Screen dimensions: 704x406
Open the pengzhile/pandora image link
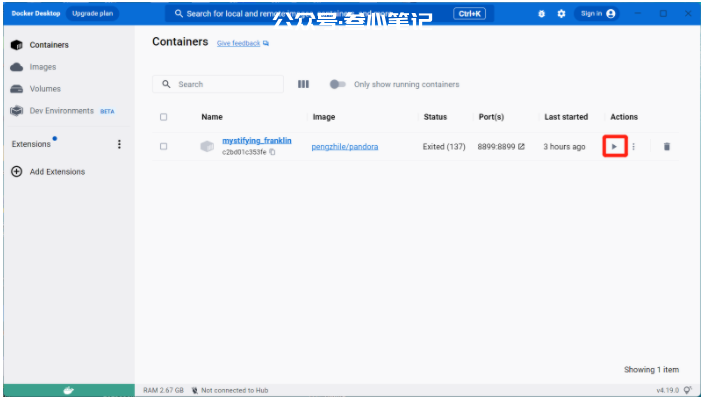pos(345,147)
